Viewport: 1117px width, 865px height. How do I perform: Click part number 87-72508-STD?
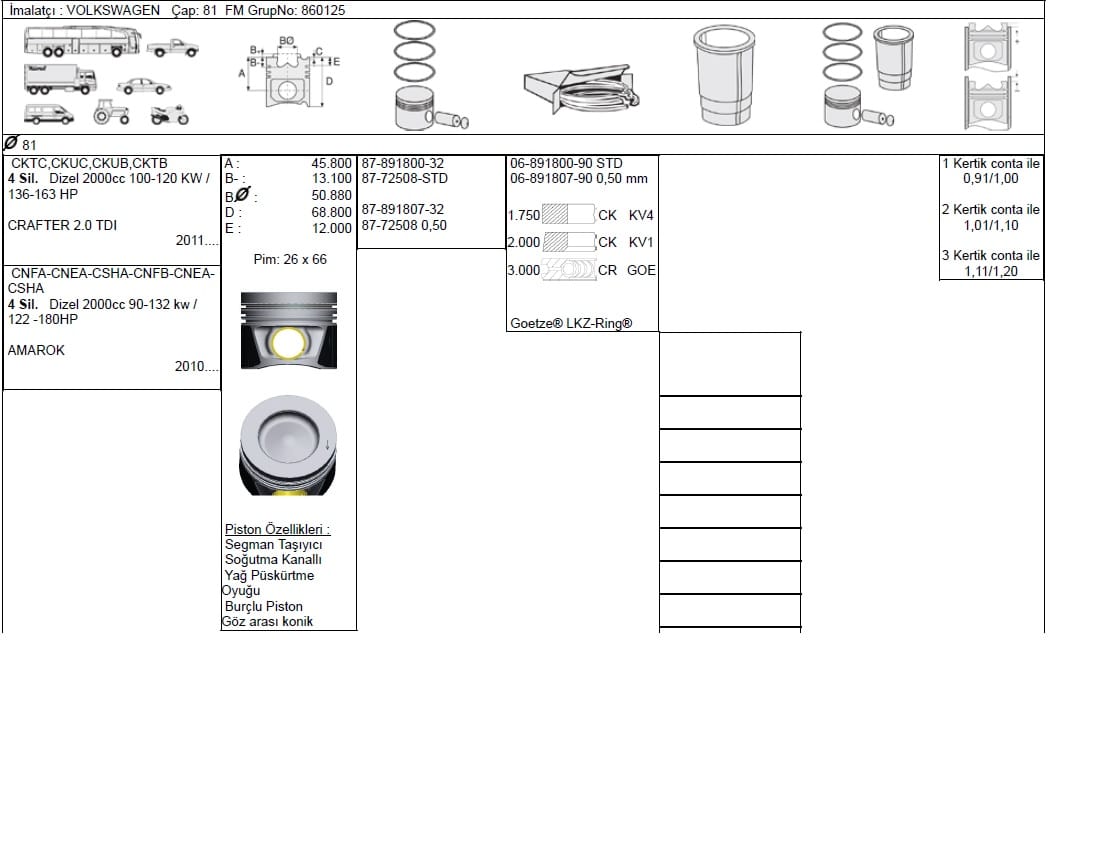click(x=405, y=178)
